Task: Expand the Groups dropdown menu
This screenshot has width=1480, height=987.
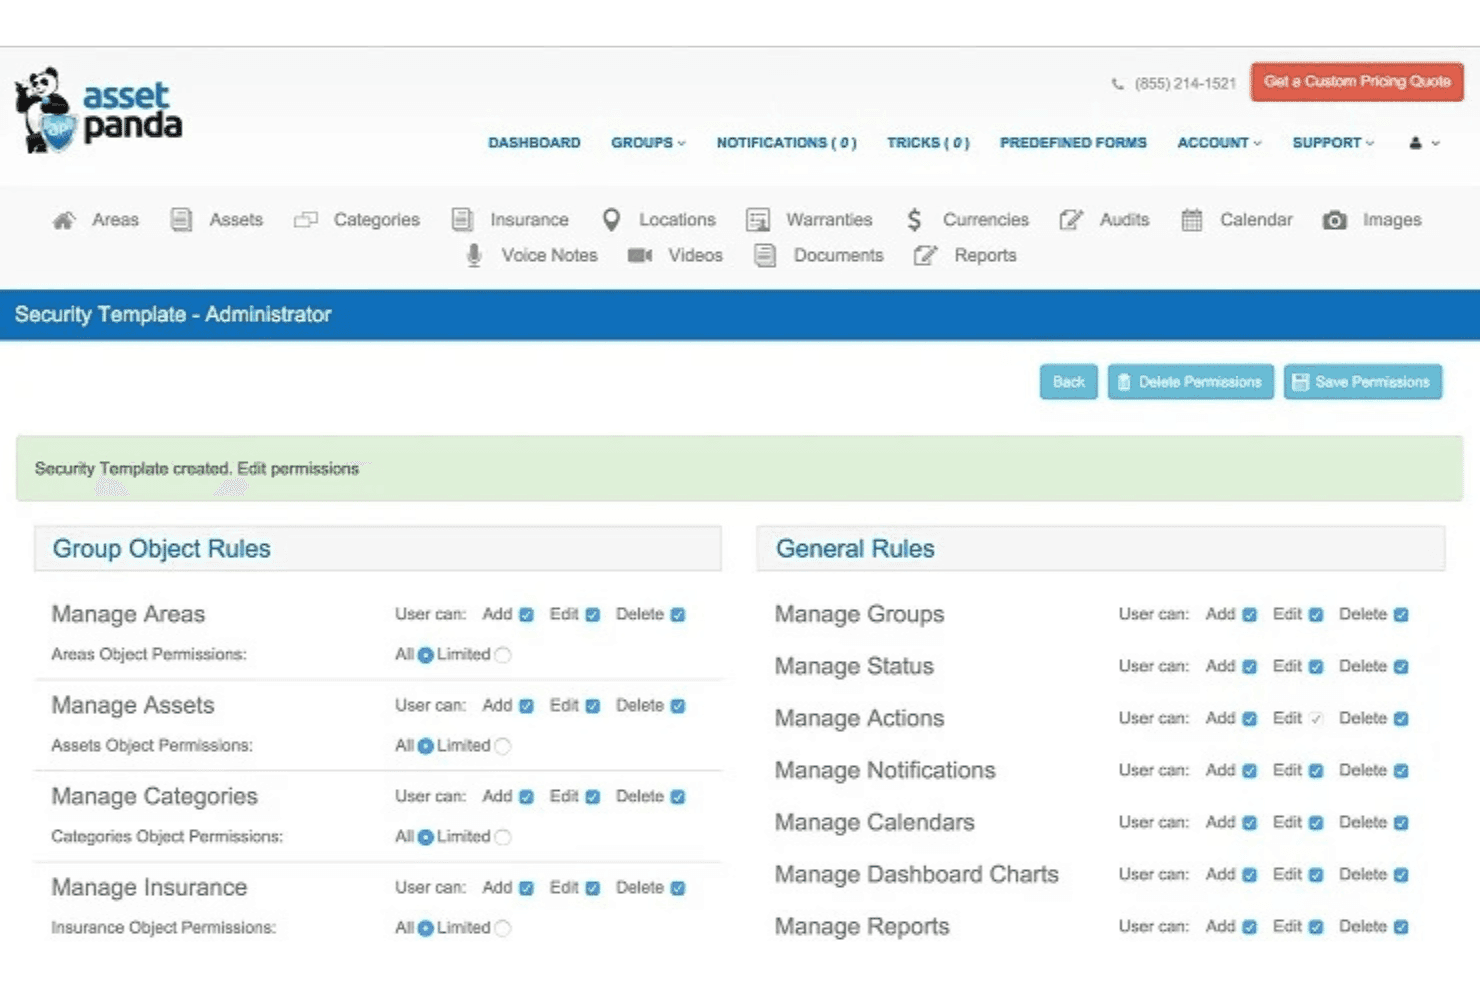Action: click(x=648, y=143)
